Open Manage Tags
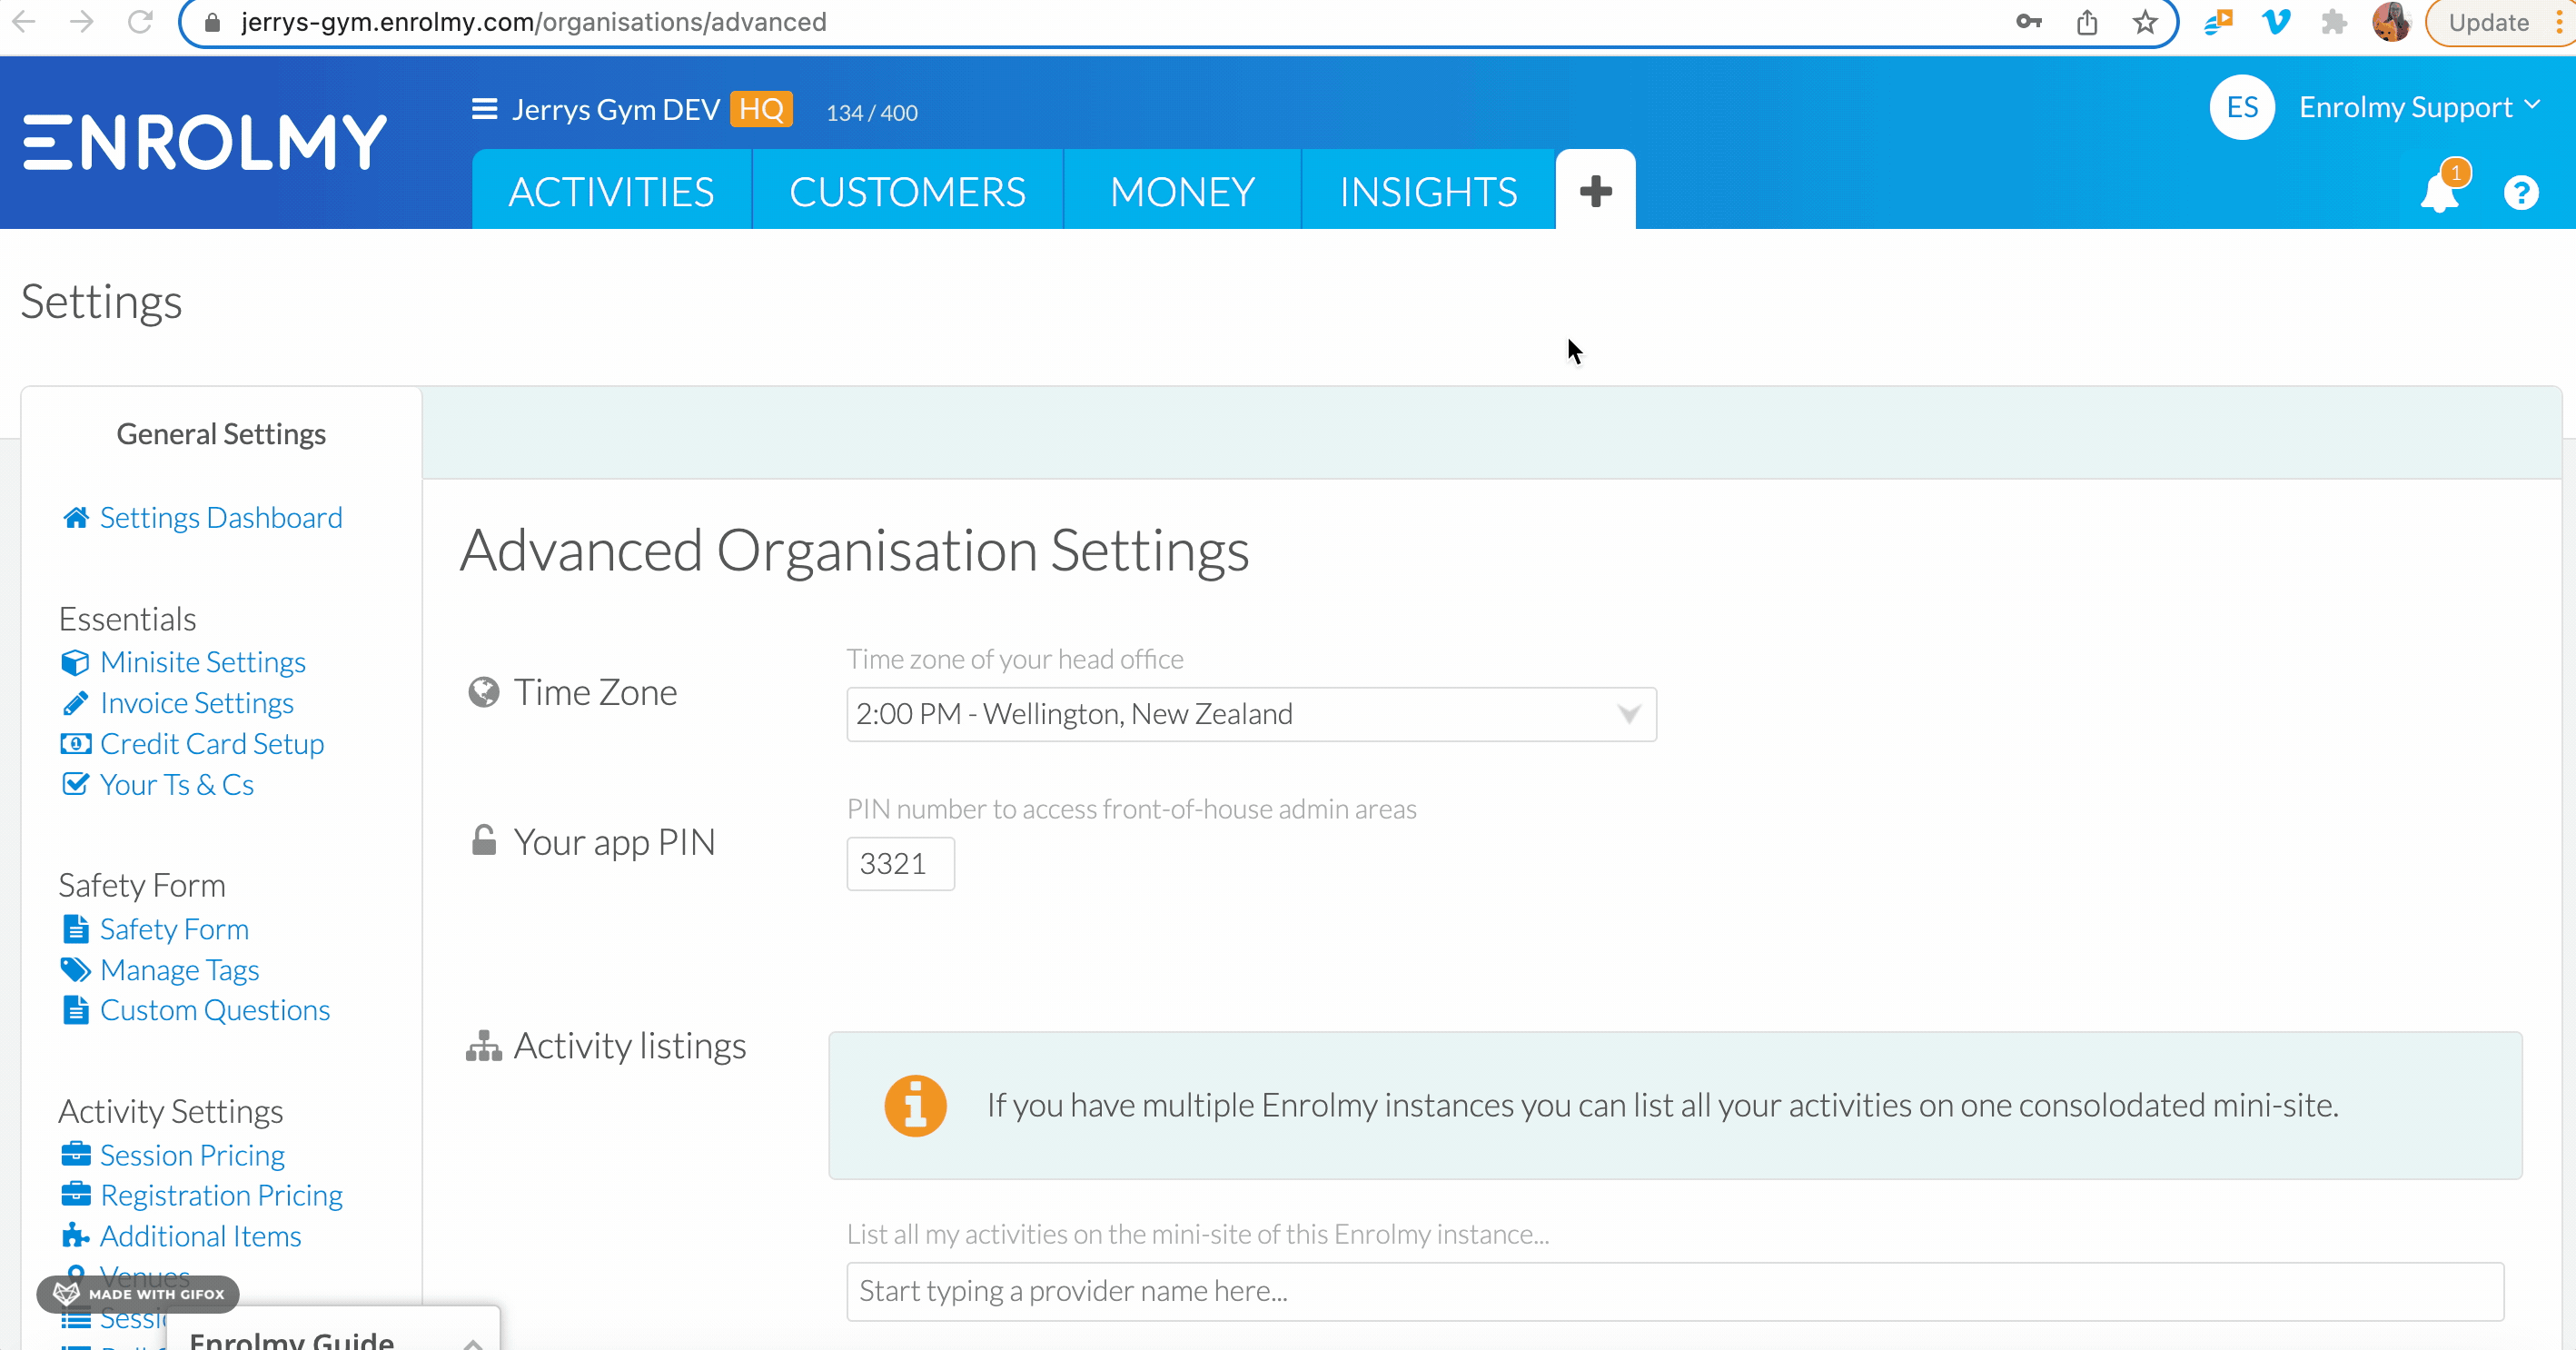Viewport: 2576px width, 1350px height. click(180, 970)
